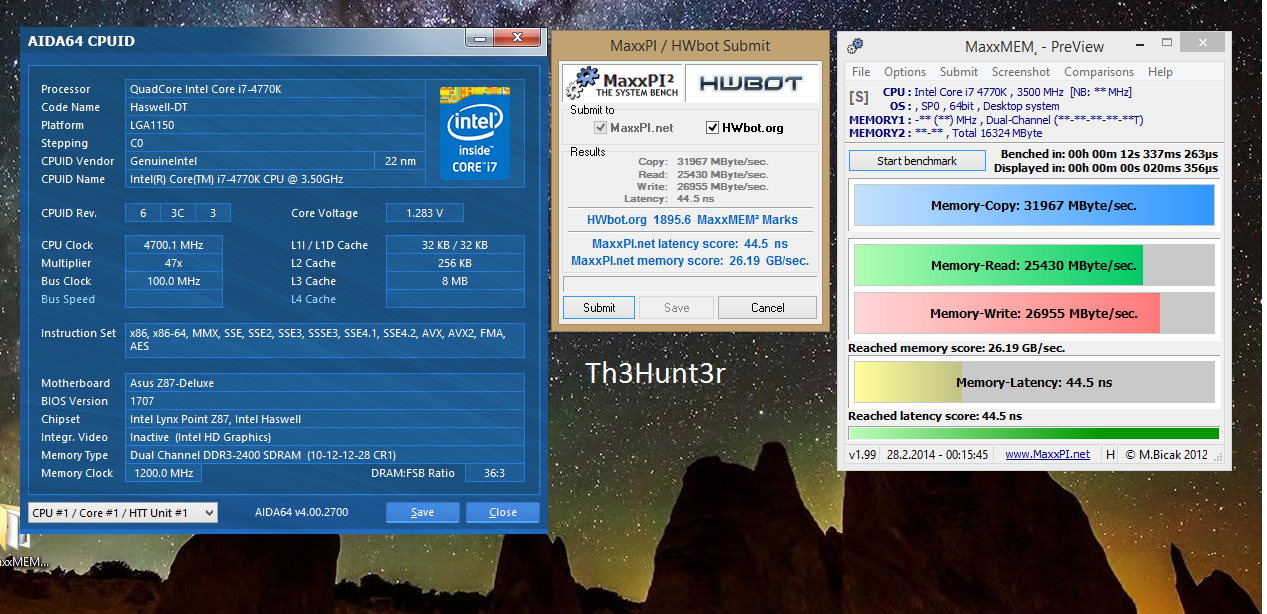Click the 4700.1 MHz CPU Clock value
The width and height of the screenshot is (1267, 614).
173,245
